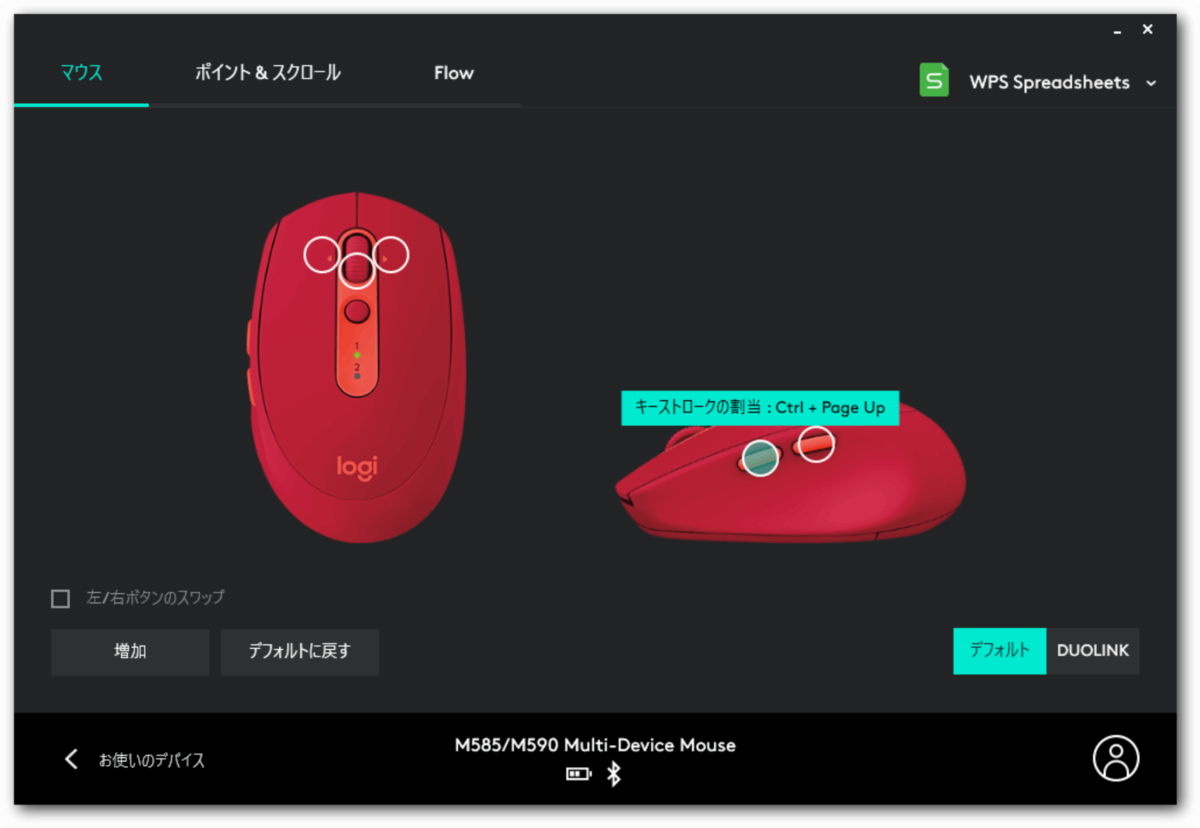The height and width of the screenshot is (828, 1200).
Task: Open the ポイント & スクロール tab
Action: (x=268, y=73)
